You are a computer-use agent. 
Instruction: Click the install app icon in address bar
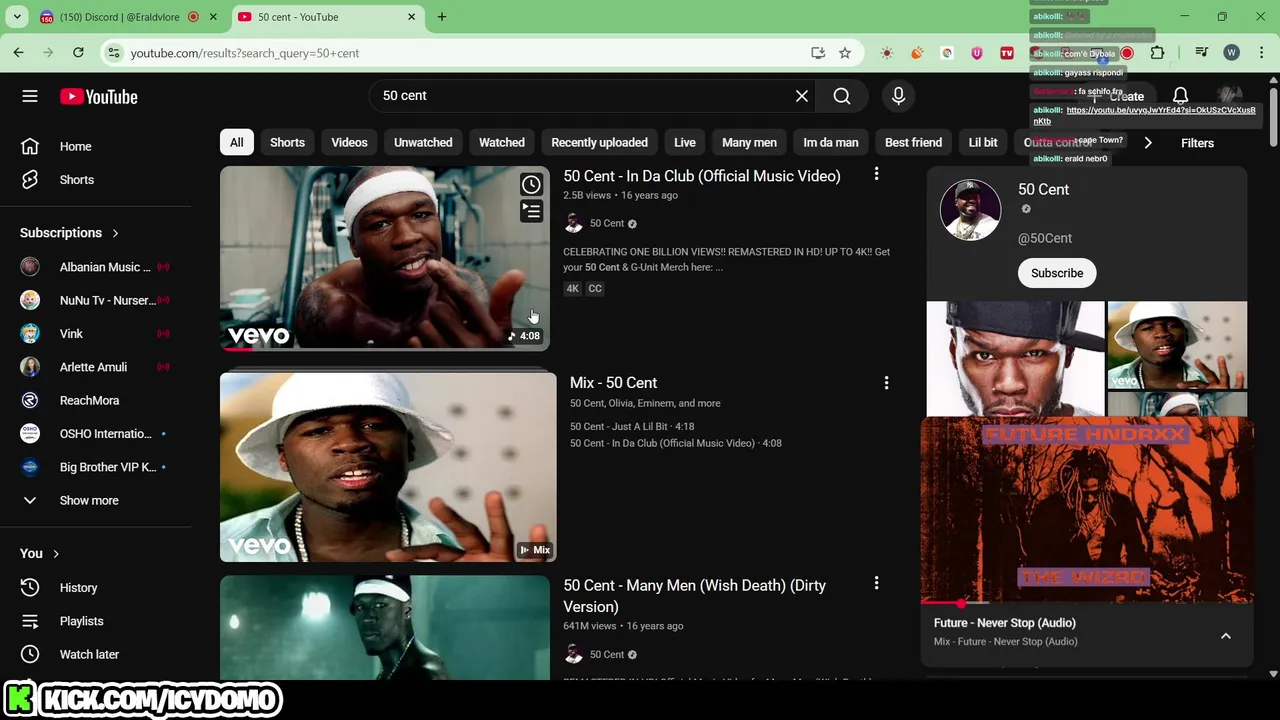[818, 53]
